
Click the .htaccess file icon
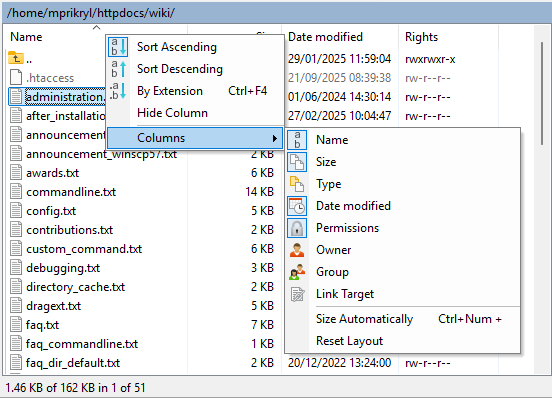(x=16, y=77)
